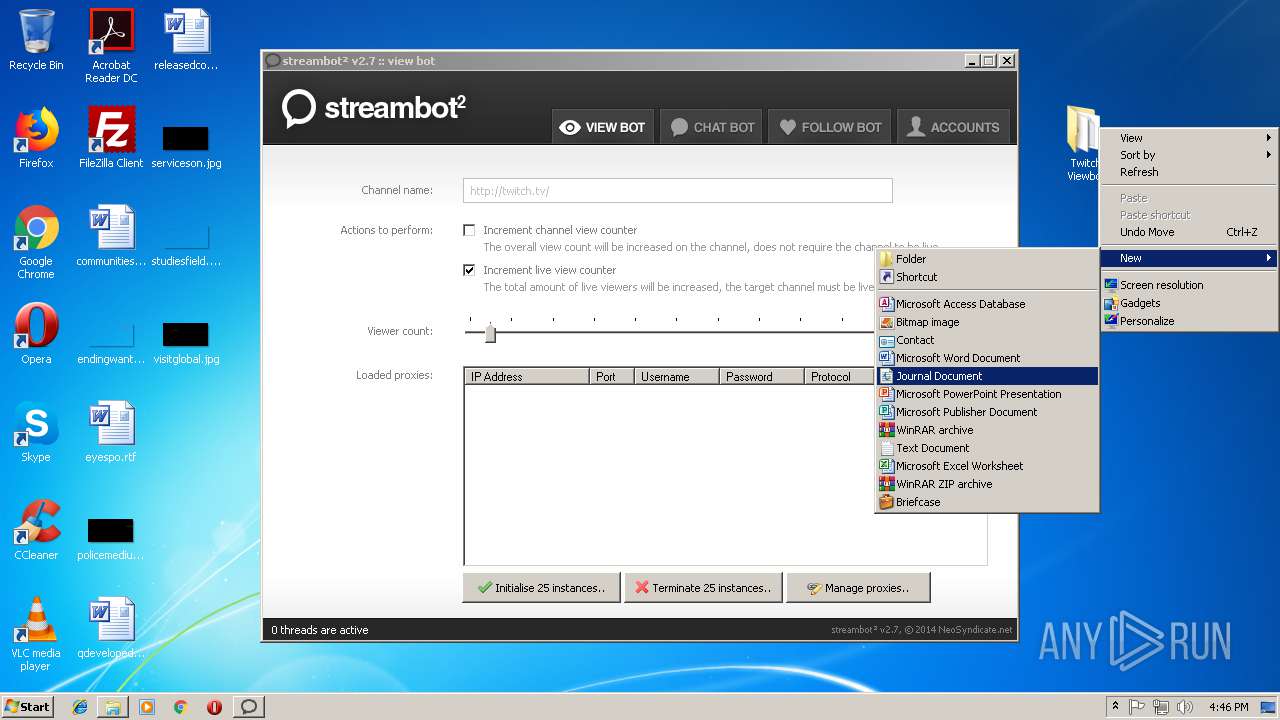Create new Briefcase item
The image size is (1280, 720).
pyautogui.click(x=987, y=502)
